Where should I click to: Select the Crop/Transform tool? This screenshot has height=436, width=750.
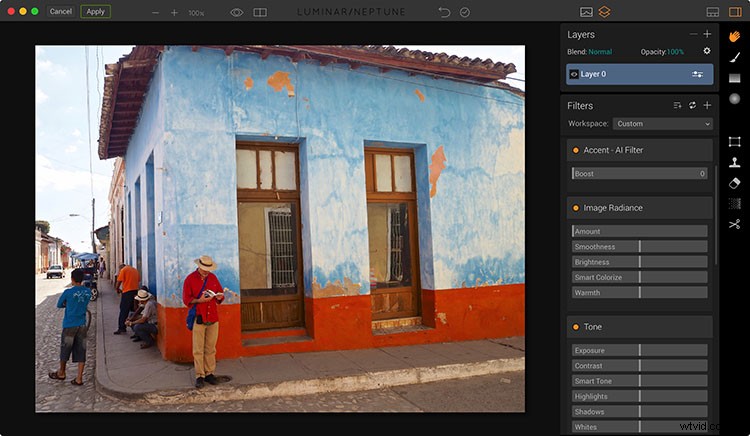pos(735,142)
